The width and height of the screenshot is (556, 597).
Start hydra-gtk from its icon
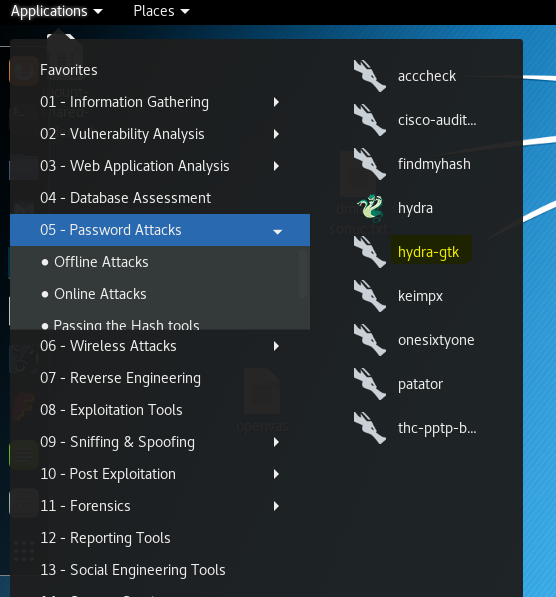[370, 252]
